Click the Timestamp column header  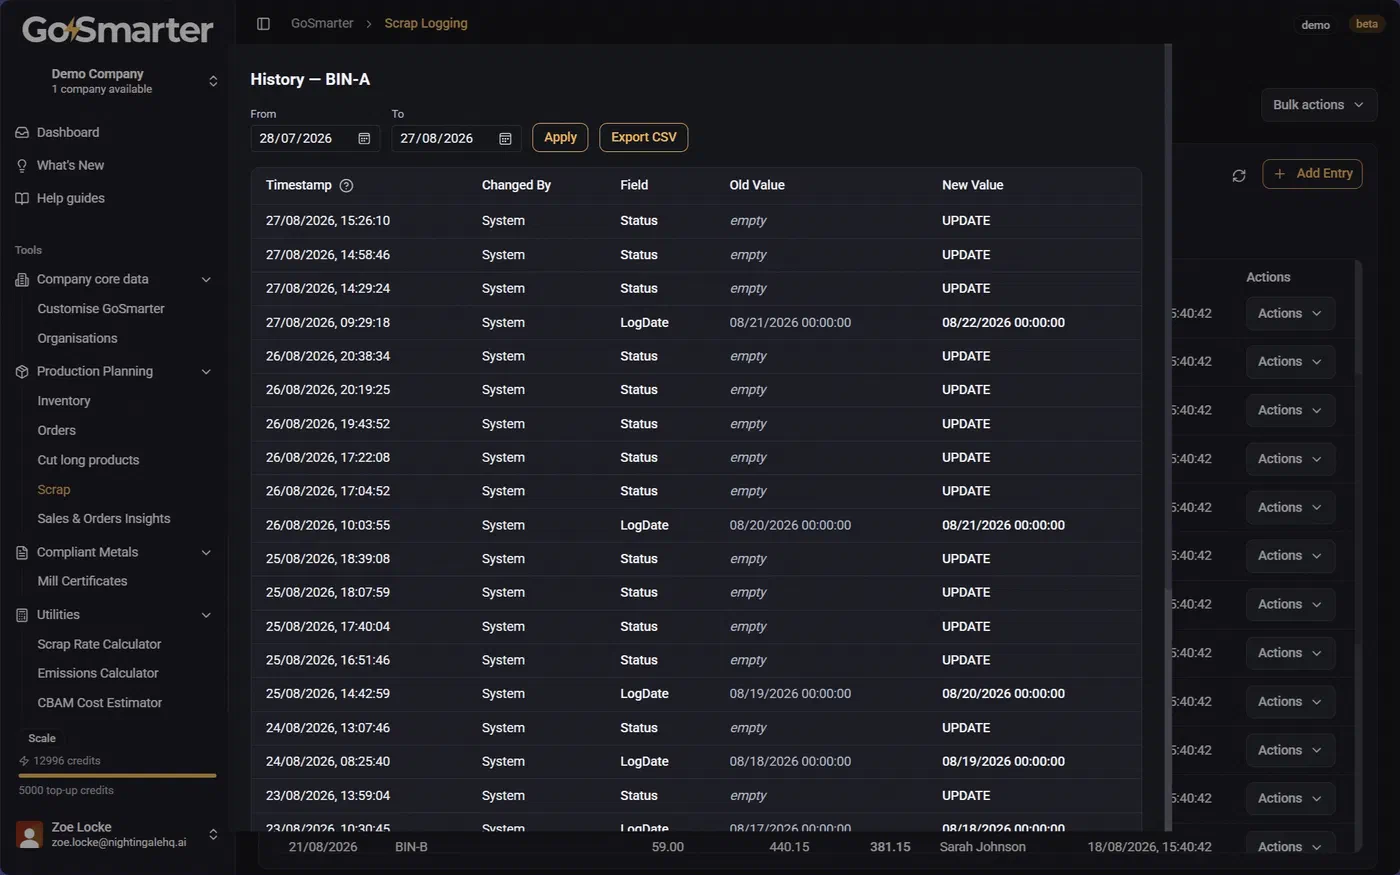pos(299,185)
